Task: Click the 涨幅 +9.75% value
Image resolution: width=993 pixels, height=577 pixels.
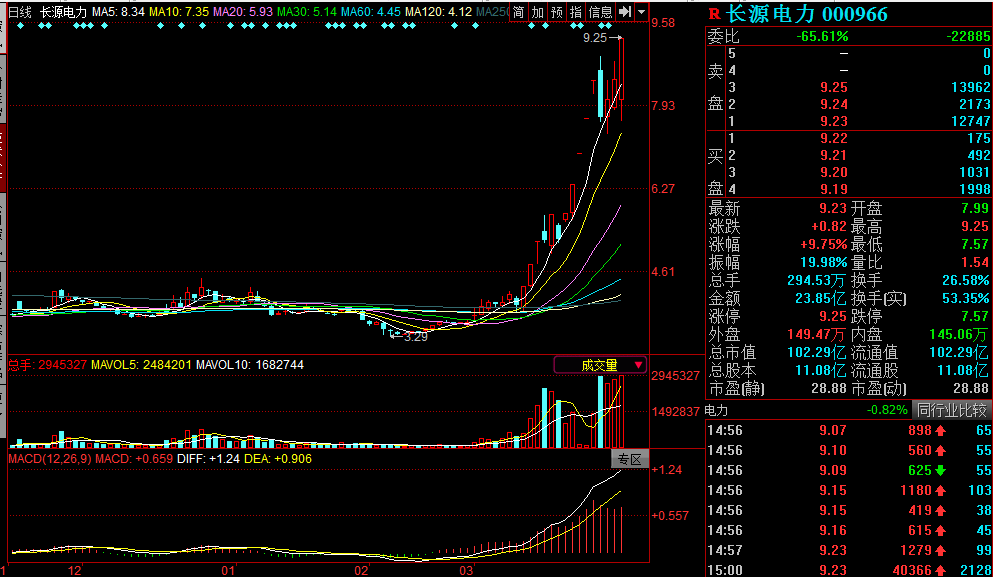Action: click(823, 244)
